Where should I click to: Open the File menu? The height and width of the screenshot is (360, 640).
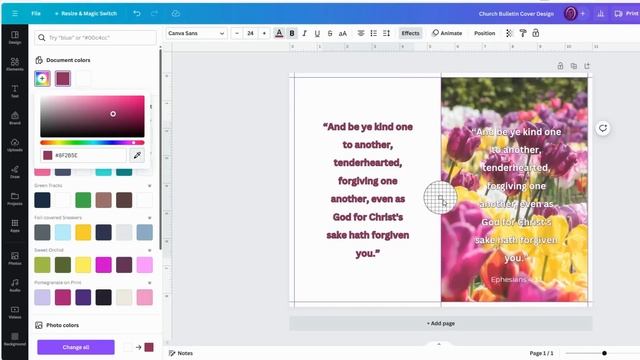coord(36,13)
